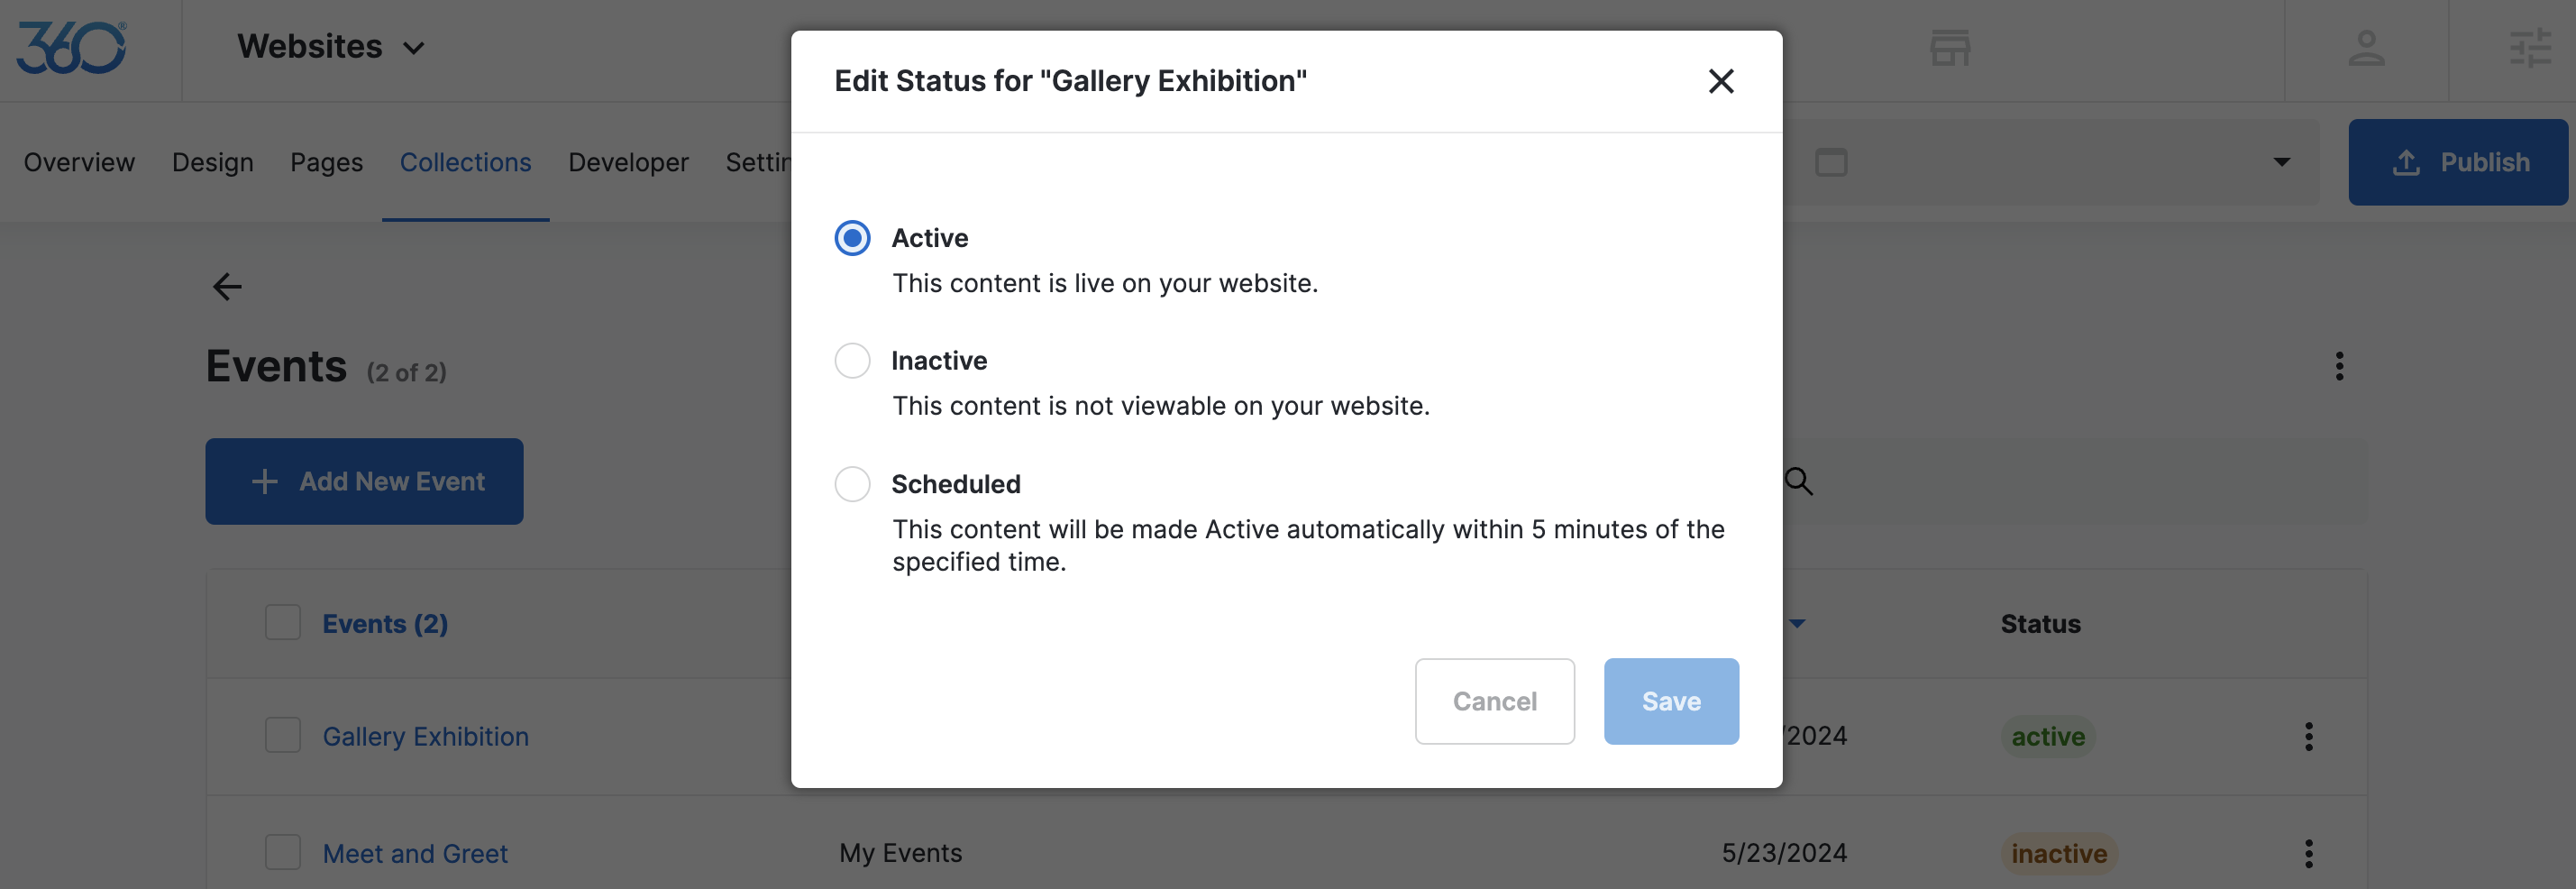This screenshot has height=889, width=2576.
Task: Select the Inactive radio option
Action: 852,360
